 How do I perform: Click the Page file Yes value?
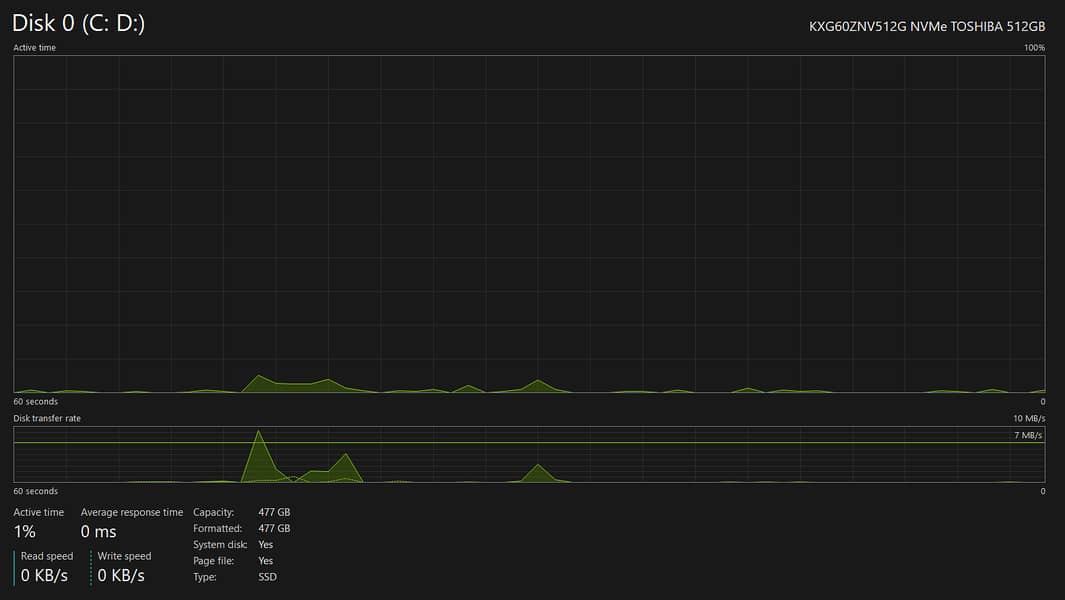point(266,561)
